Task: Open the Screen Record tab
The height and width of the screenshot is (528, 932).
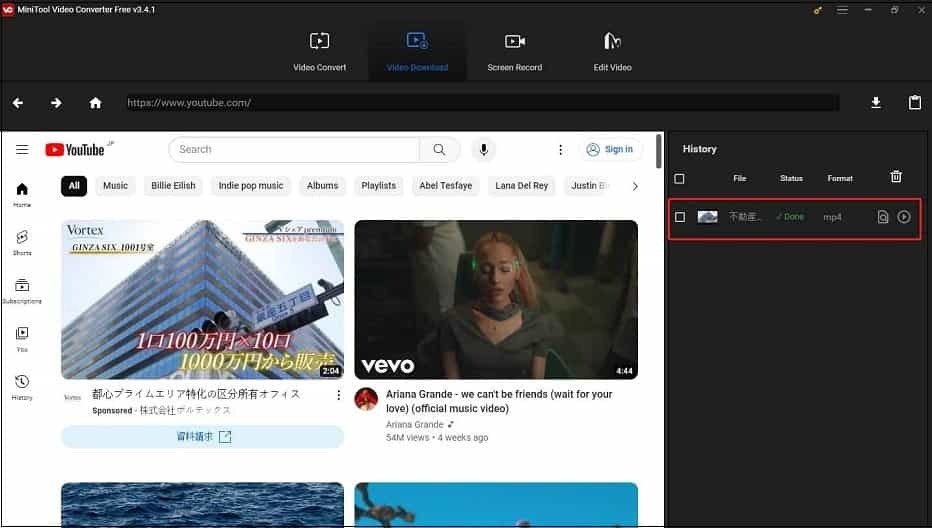Action: 515,51
